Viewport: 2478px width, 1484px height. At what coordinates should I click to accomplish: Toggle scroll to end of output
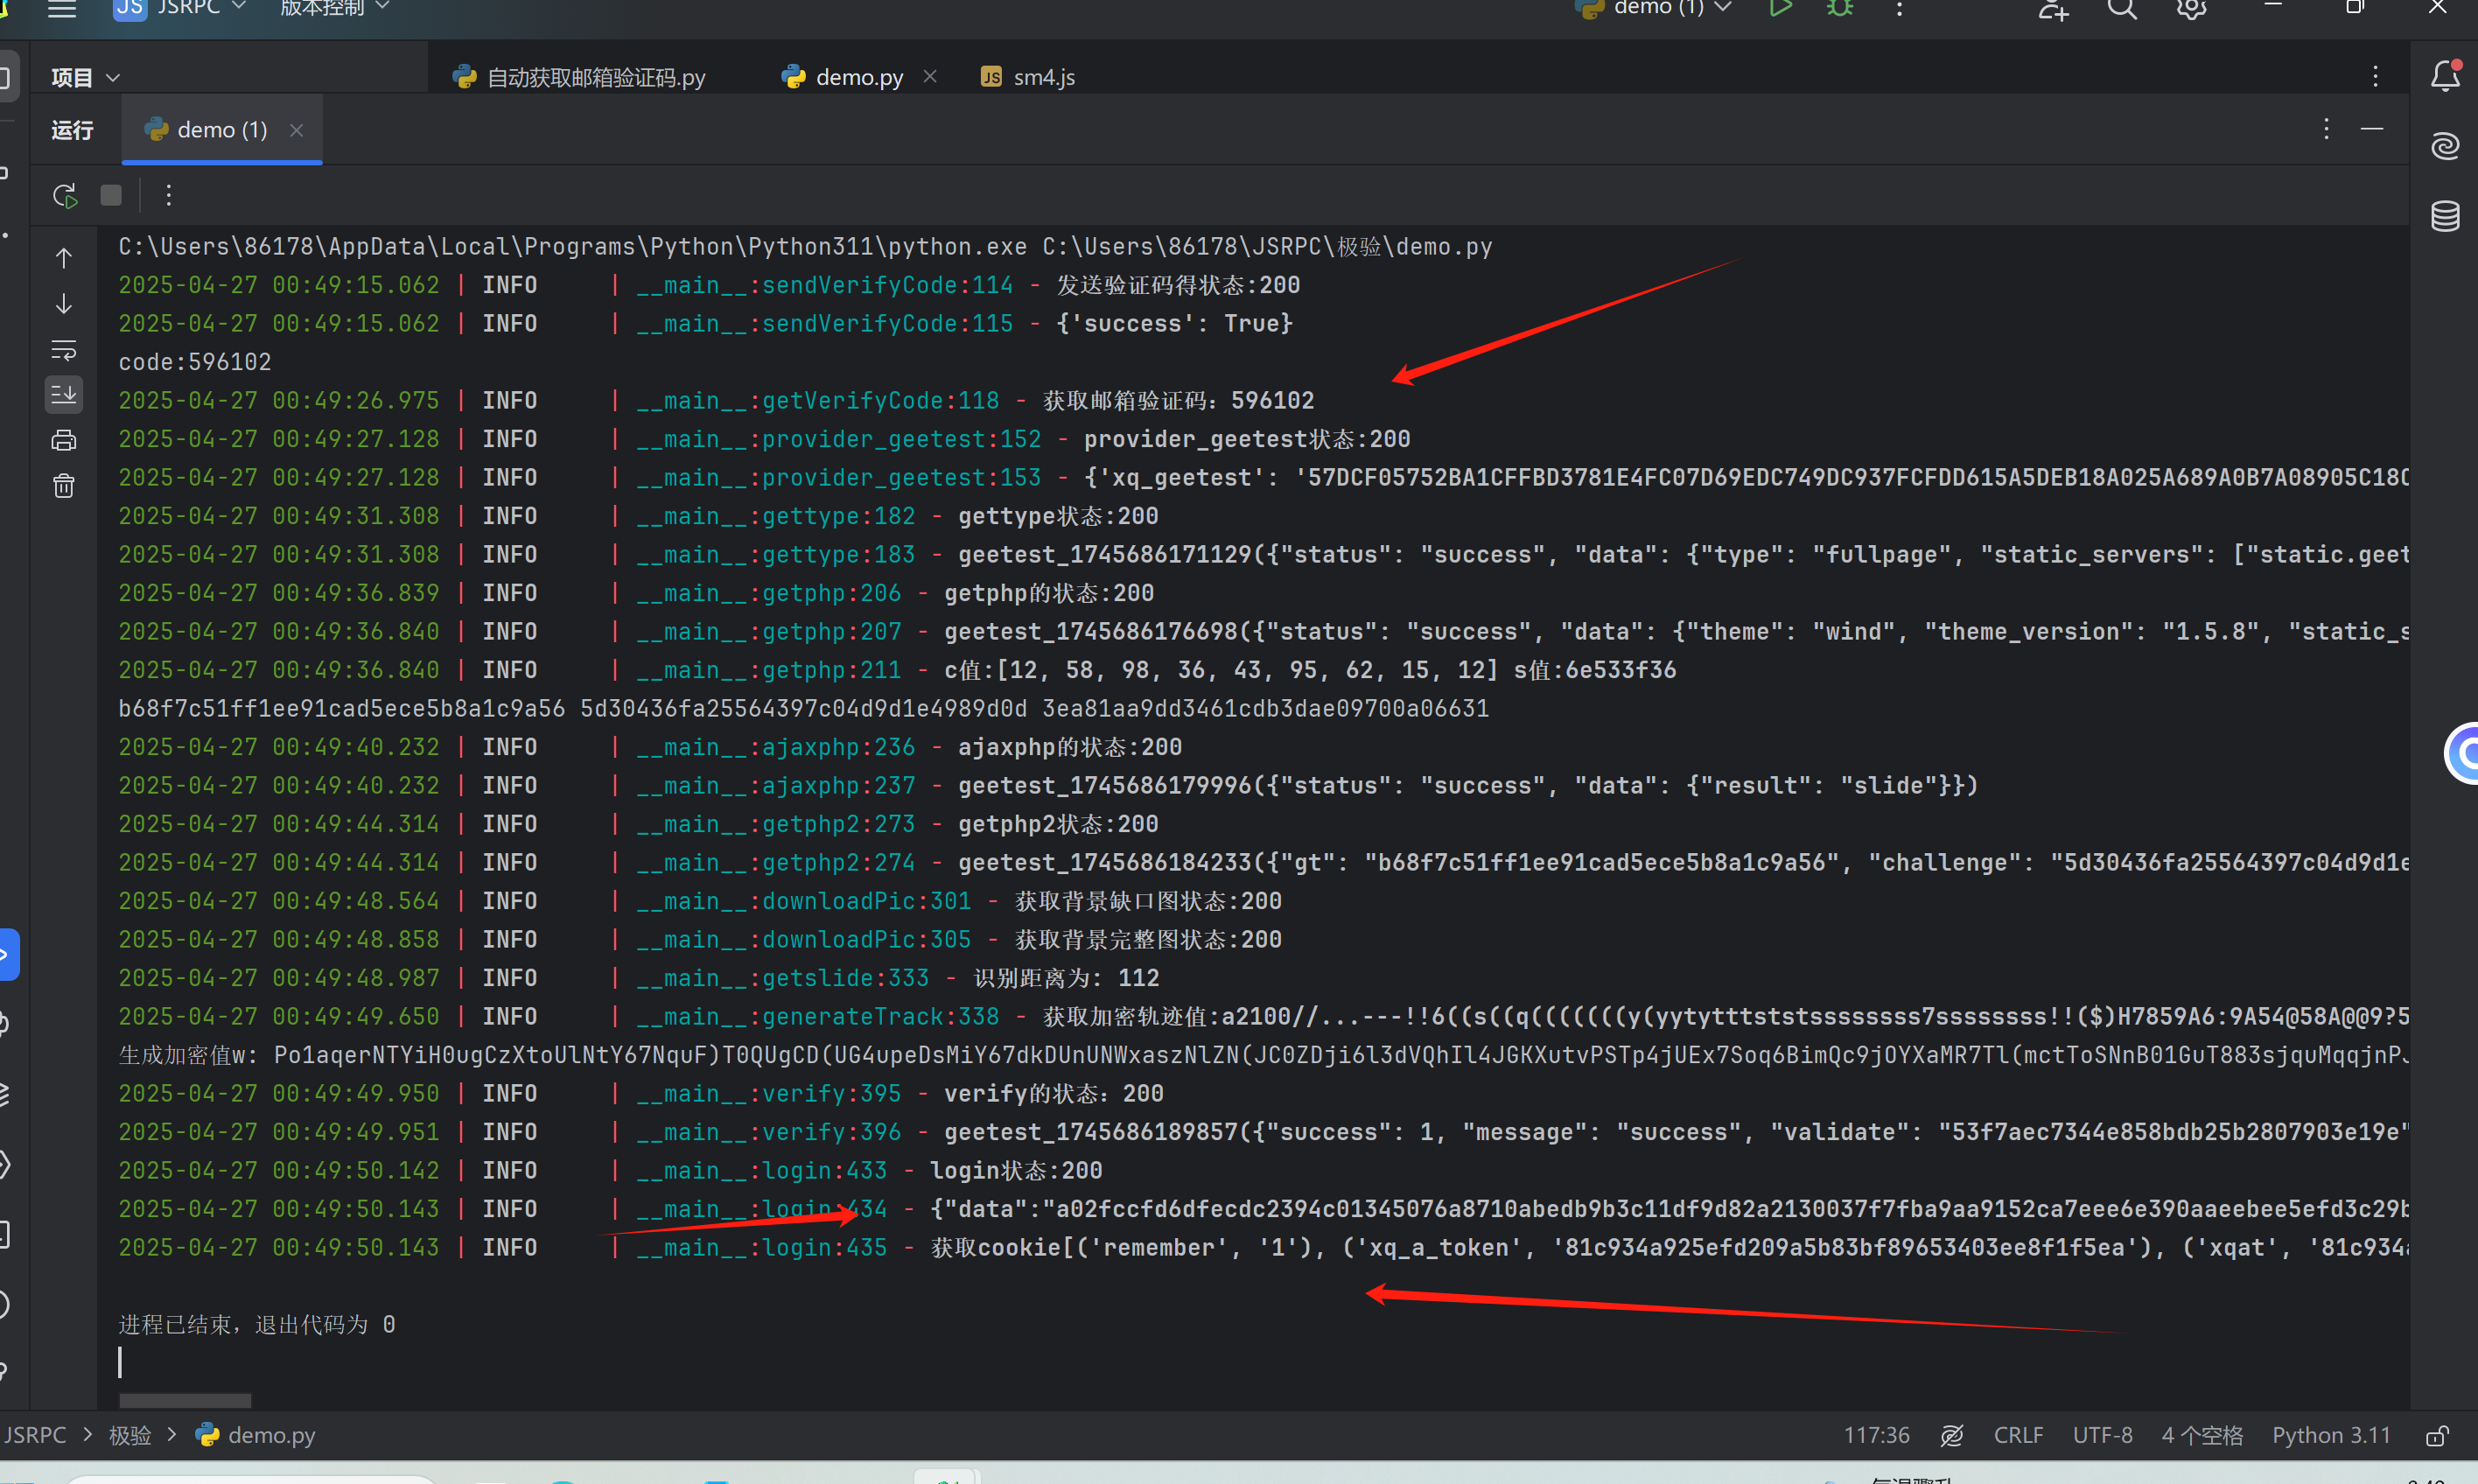[x=64, y=395]
